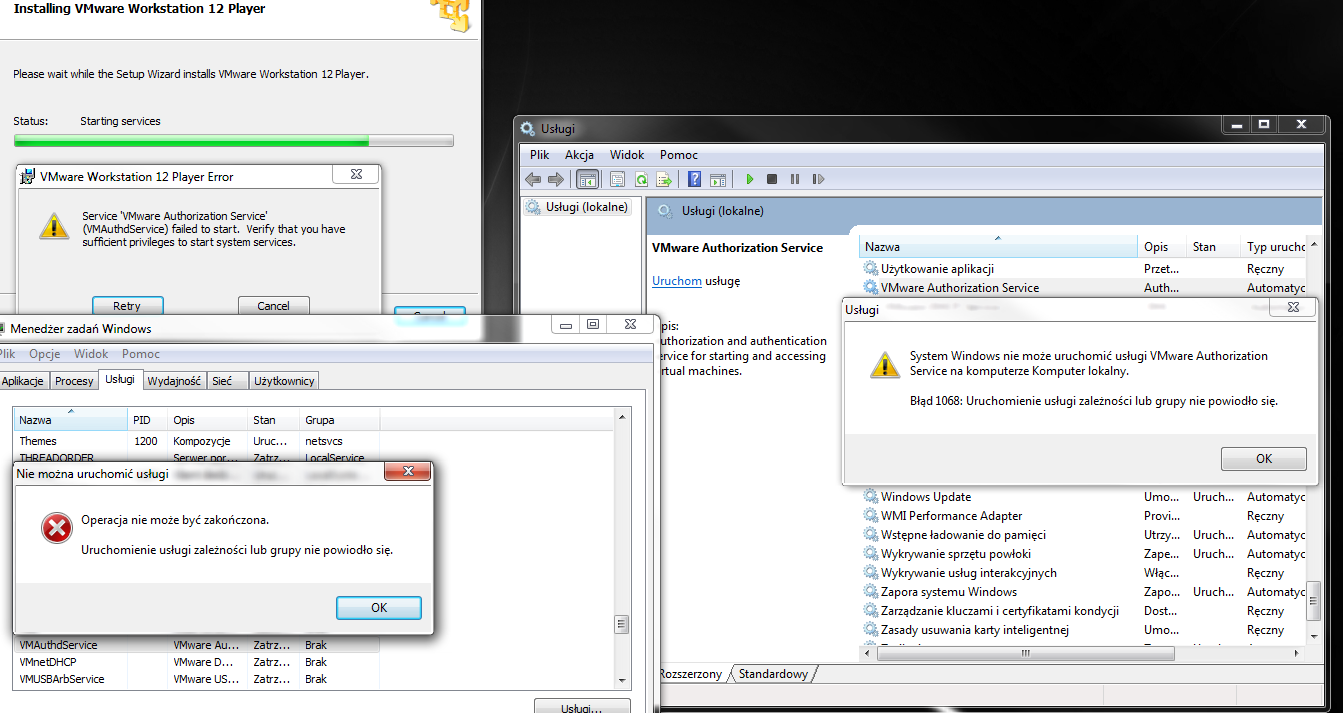
Task: Open Opcje menu in Task Manager
Action: tap(45, 354)
